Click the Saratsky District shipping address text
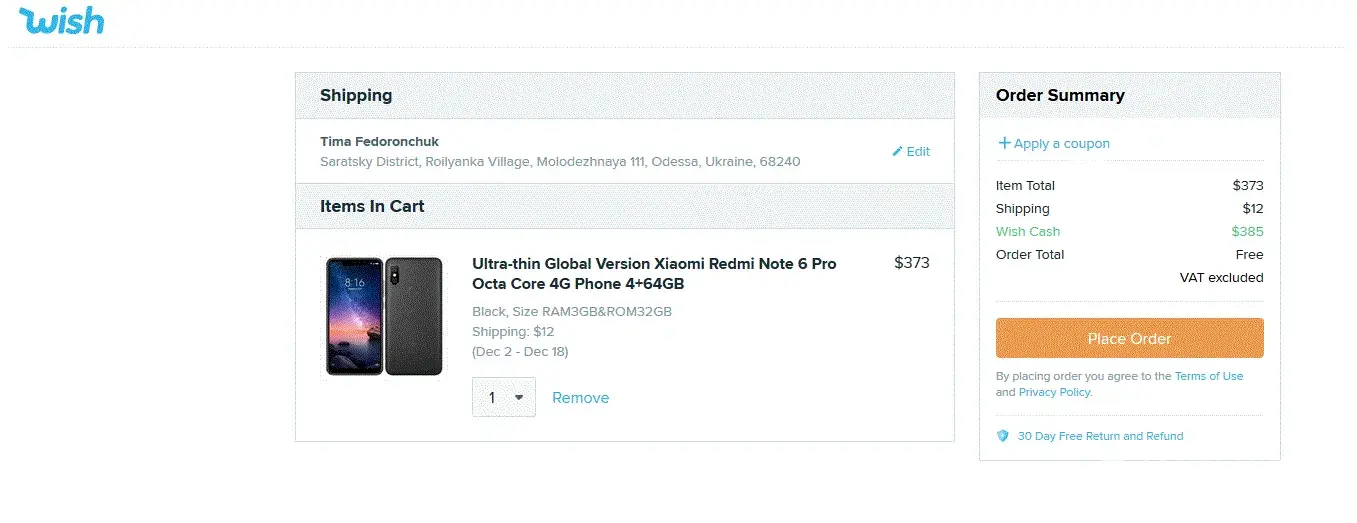The width and height of the screenshot is (1357, 523). pos(560,161)
